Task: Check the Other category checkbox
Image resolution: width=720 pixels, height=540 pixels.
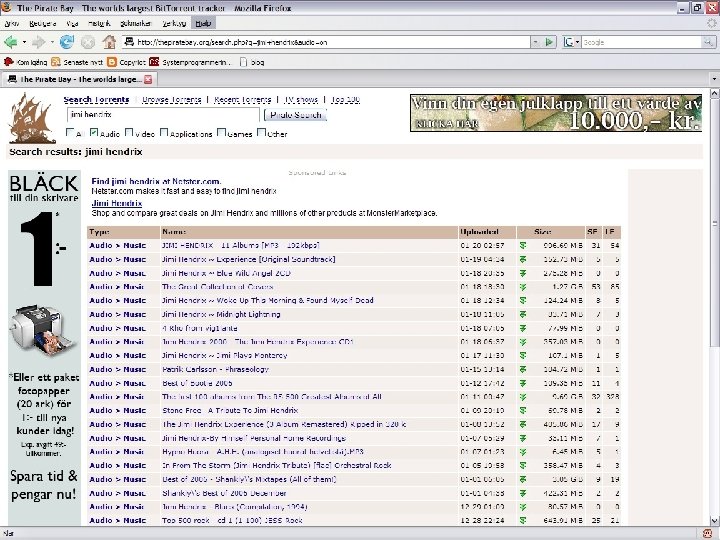Action: click(261, 133)
